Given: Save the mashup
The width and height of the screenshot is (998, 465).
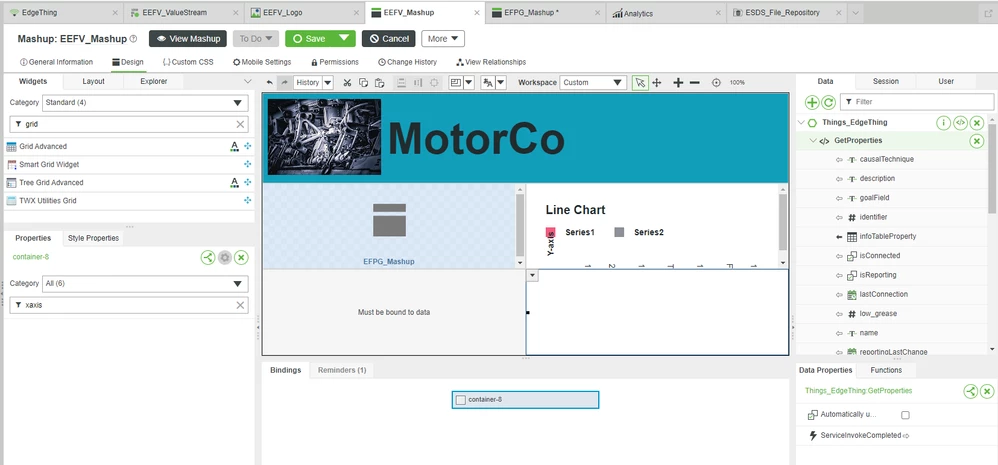Looking at the screenshot, I should click(309, 39).
